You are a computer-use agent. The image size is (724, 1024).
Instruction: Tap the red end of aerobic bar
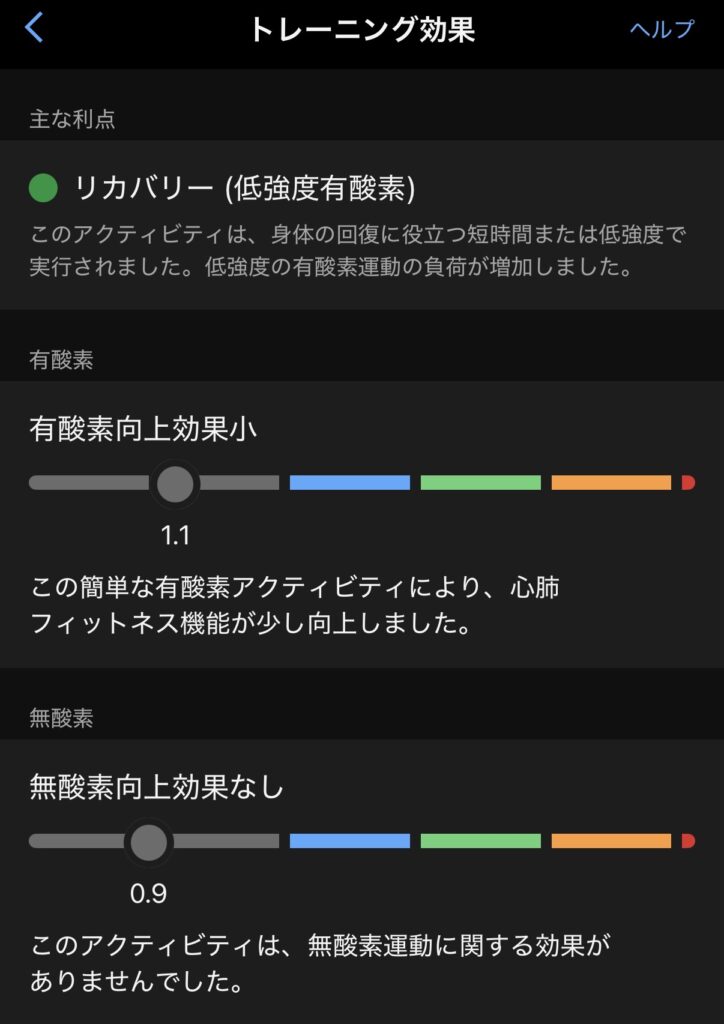(x=688, y=483)
